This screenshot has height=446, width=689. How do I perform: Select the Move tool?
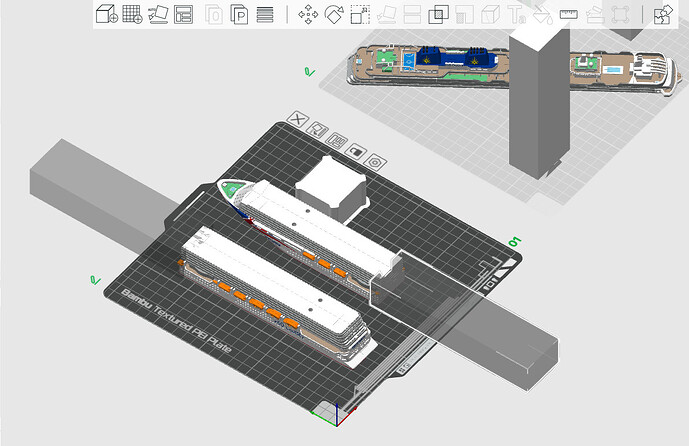click(x=308, y=14)
